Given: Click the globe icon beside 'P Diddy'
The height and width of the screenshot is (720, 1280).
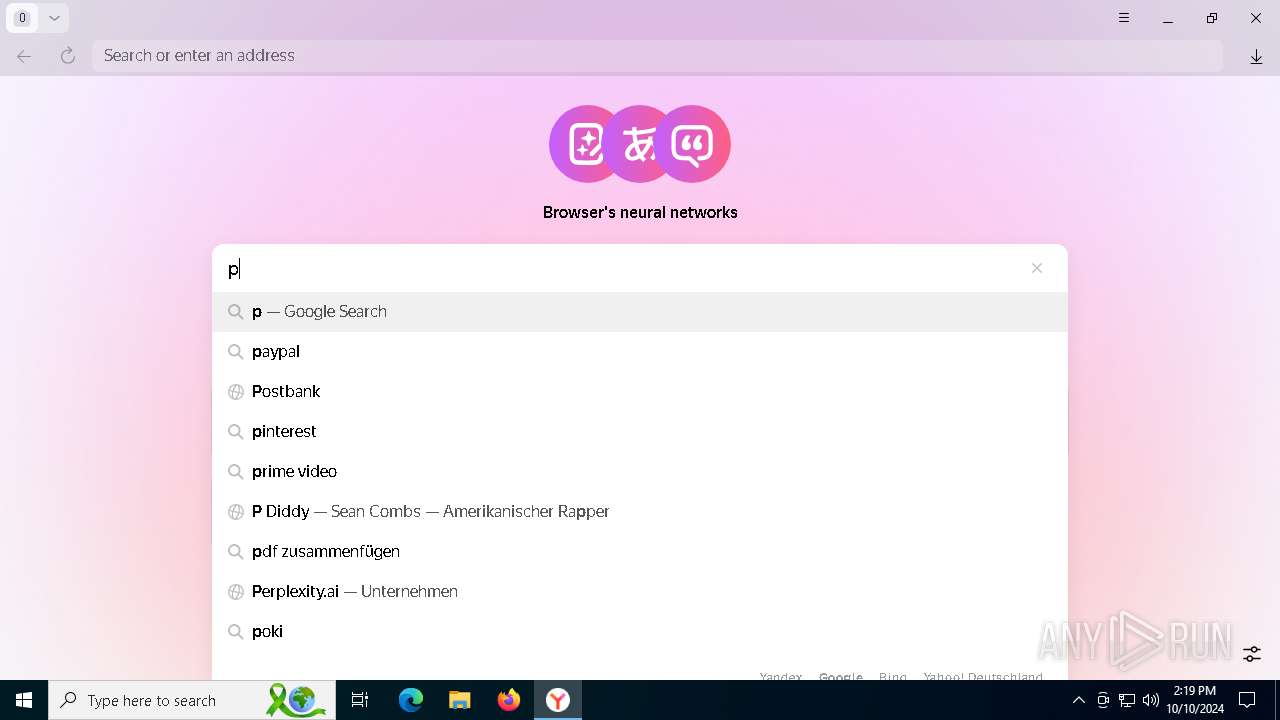Looking at the screenshot, I should pyautogui.click(x=236, y=512).
